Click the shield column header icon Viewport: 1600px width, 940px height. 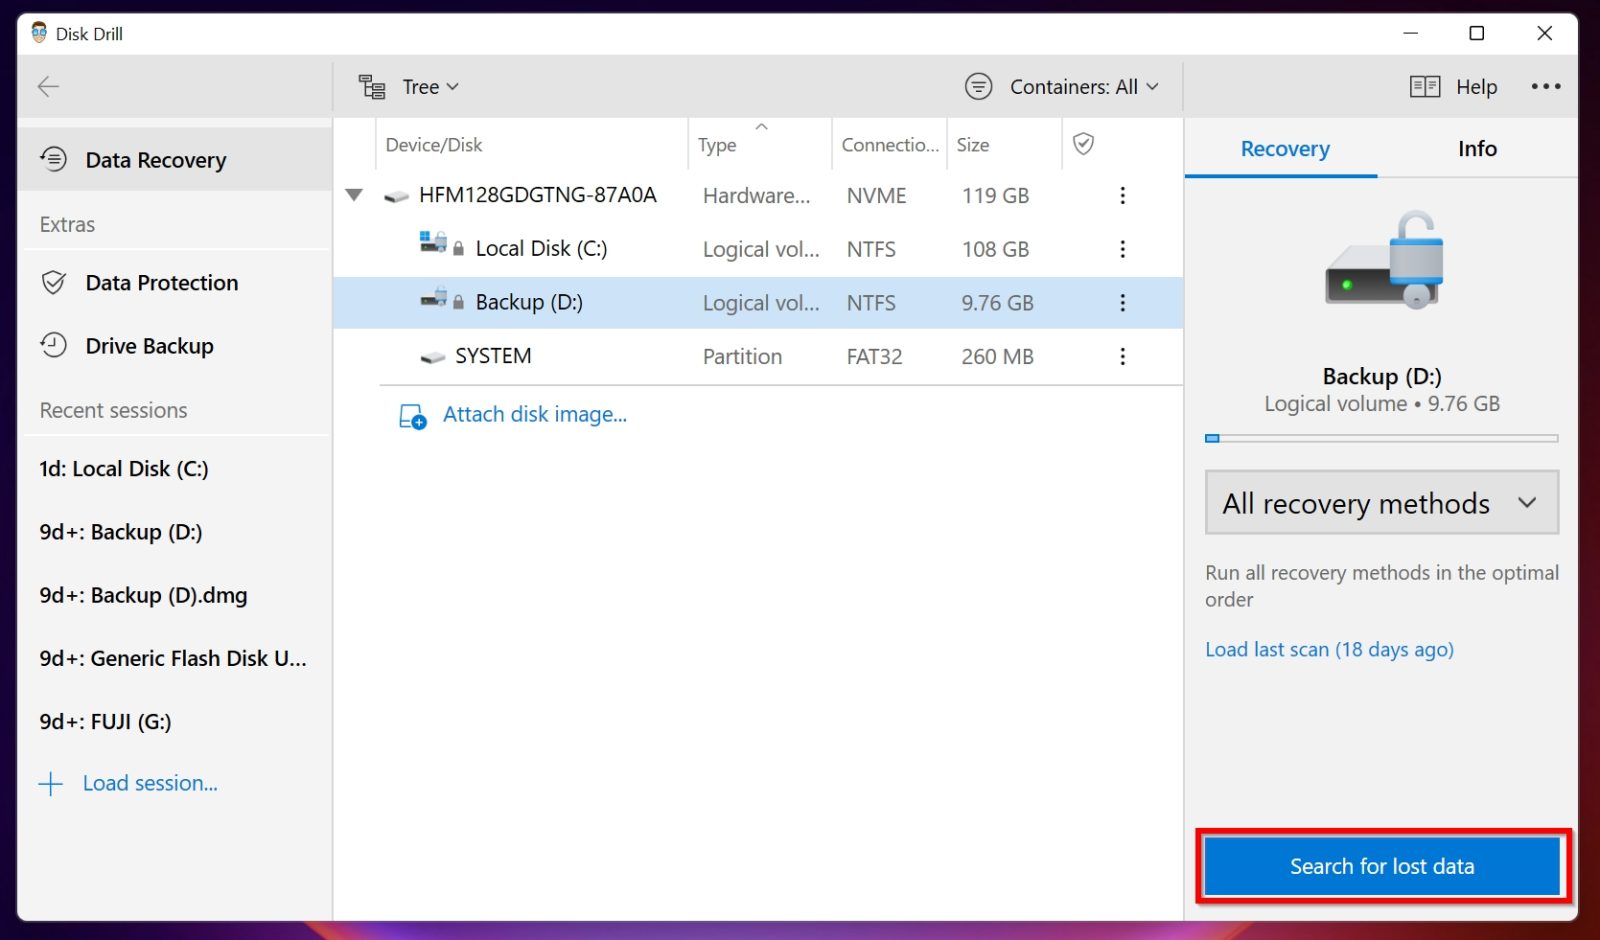[x=1084, y=144]
